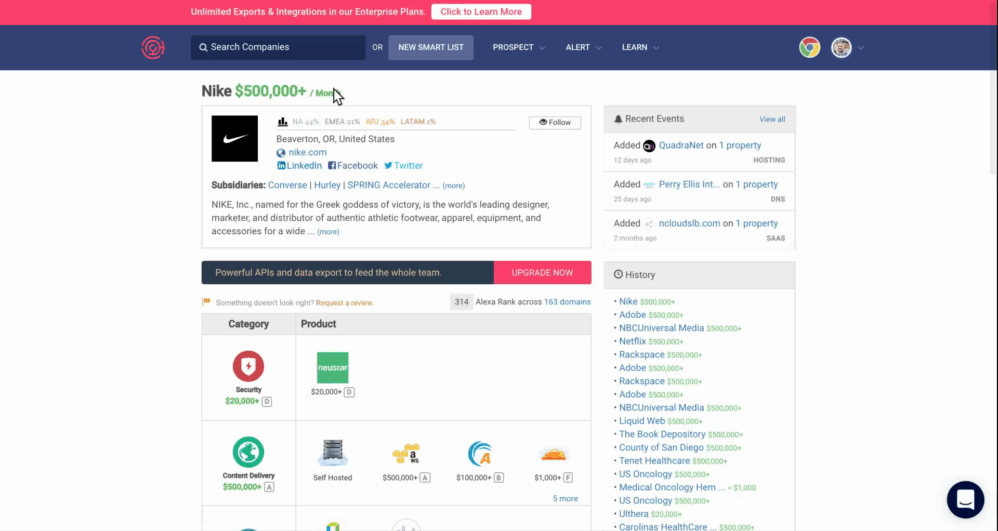Click the Perry Ellis logo icon
The width and height of the screenshot is (998, 531).
[x=649, y=185]
